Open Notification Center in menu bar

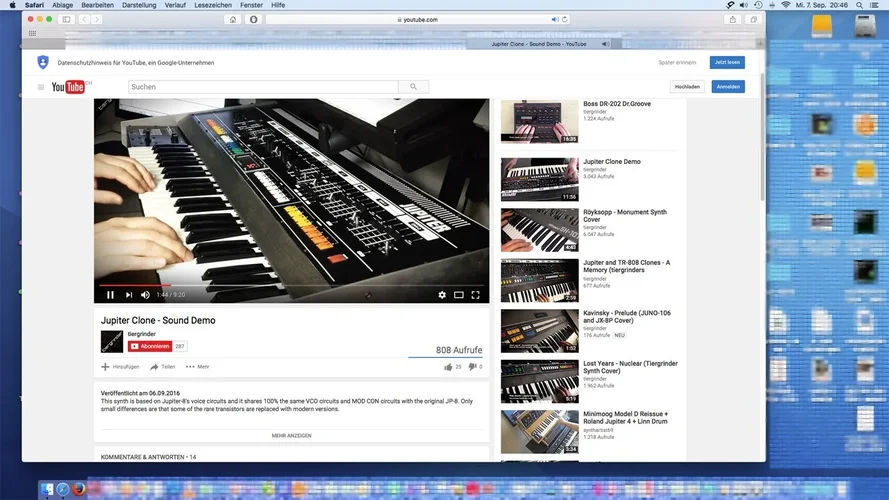pos(874,5)
